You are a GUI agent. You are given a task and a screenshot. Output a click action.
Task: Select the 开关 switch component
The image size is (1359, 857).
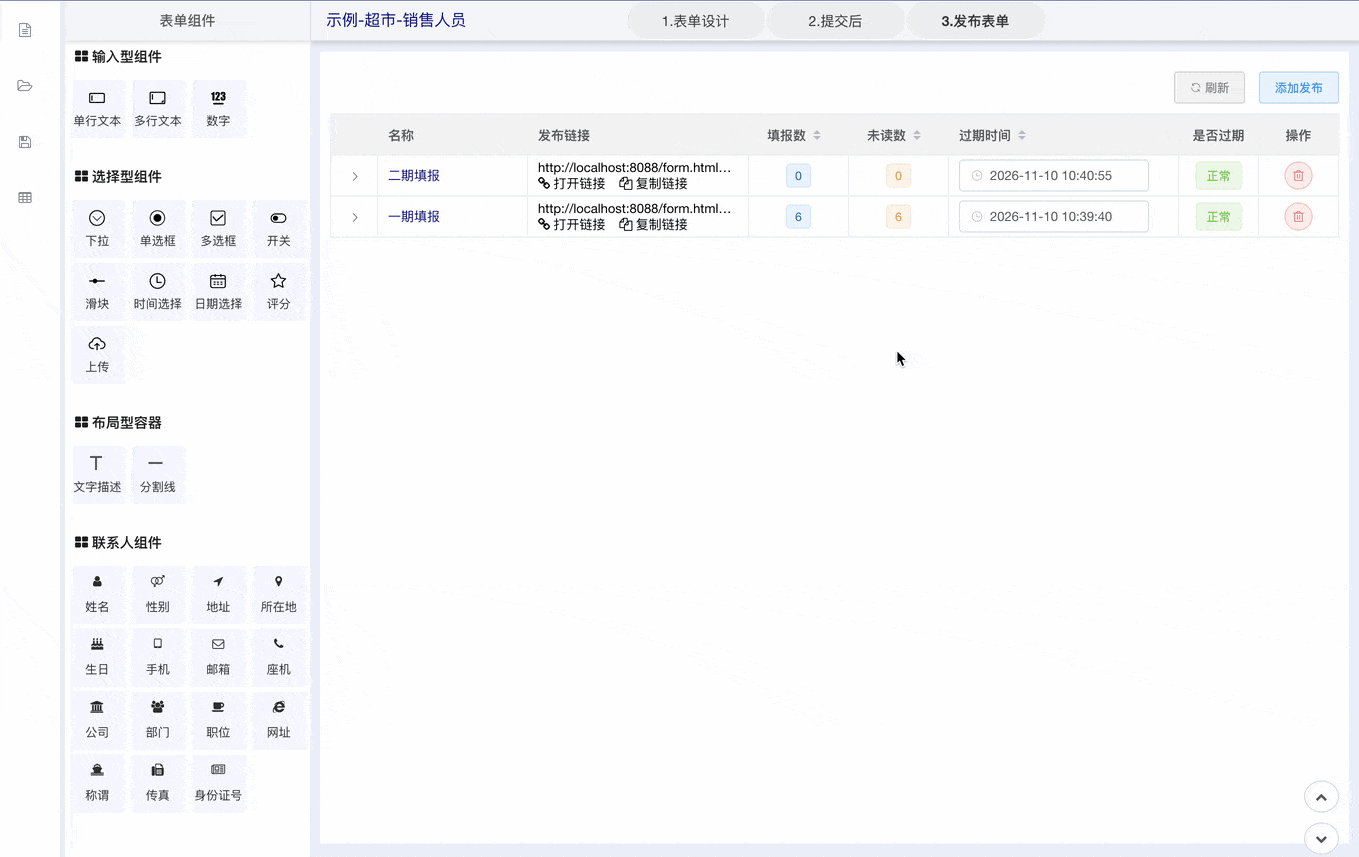pyautogui.click(x=278, y=228)
